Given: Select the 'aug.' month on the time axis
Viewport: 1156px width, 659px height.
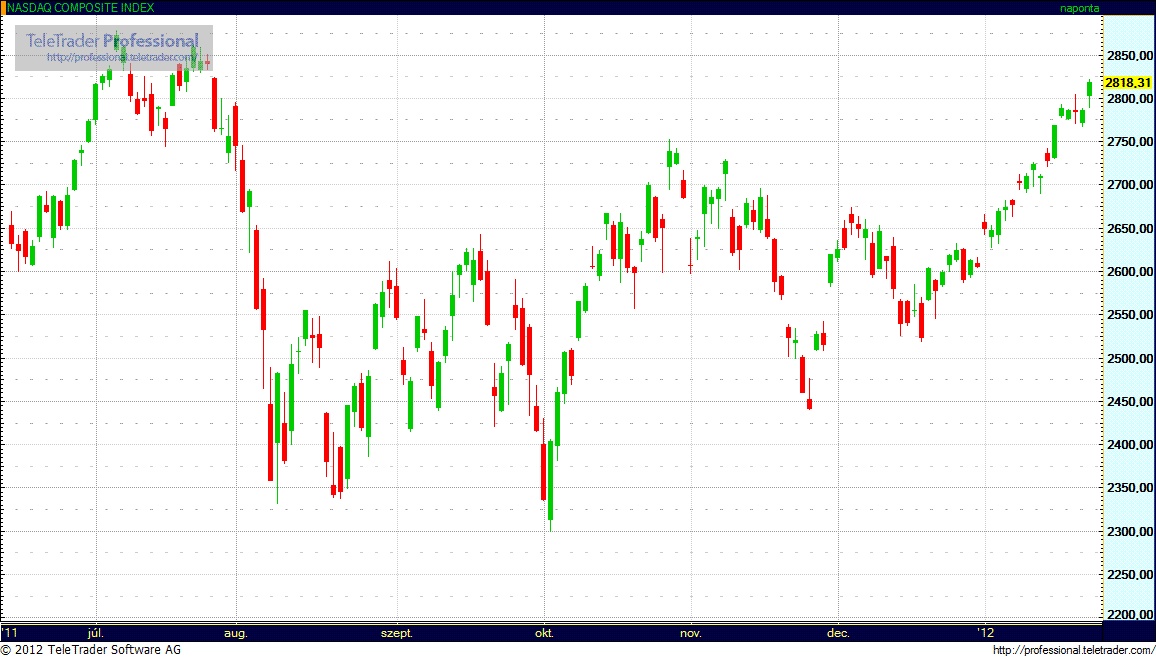Looking at the screenshot, I should coord(235,633).
